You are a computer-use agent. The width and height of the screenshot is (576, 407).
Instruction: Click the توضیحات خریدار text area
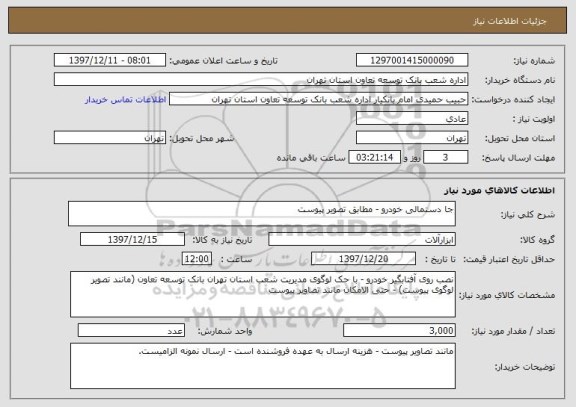263,366
